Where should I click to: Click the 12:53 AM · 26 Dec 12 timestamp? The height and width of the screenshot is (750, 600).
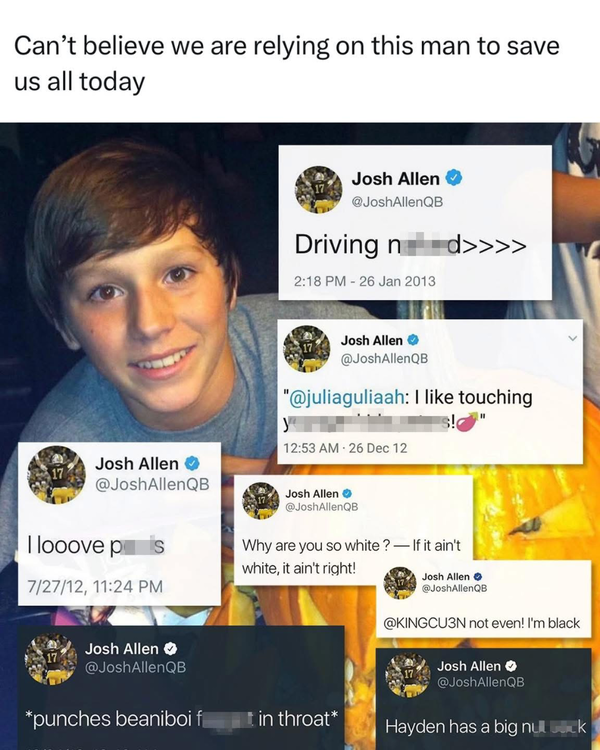point(345,448)
